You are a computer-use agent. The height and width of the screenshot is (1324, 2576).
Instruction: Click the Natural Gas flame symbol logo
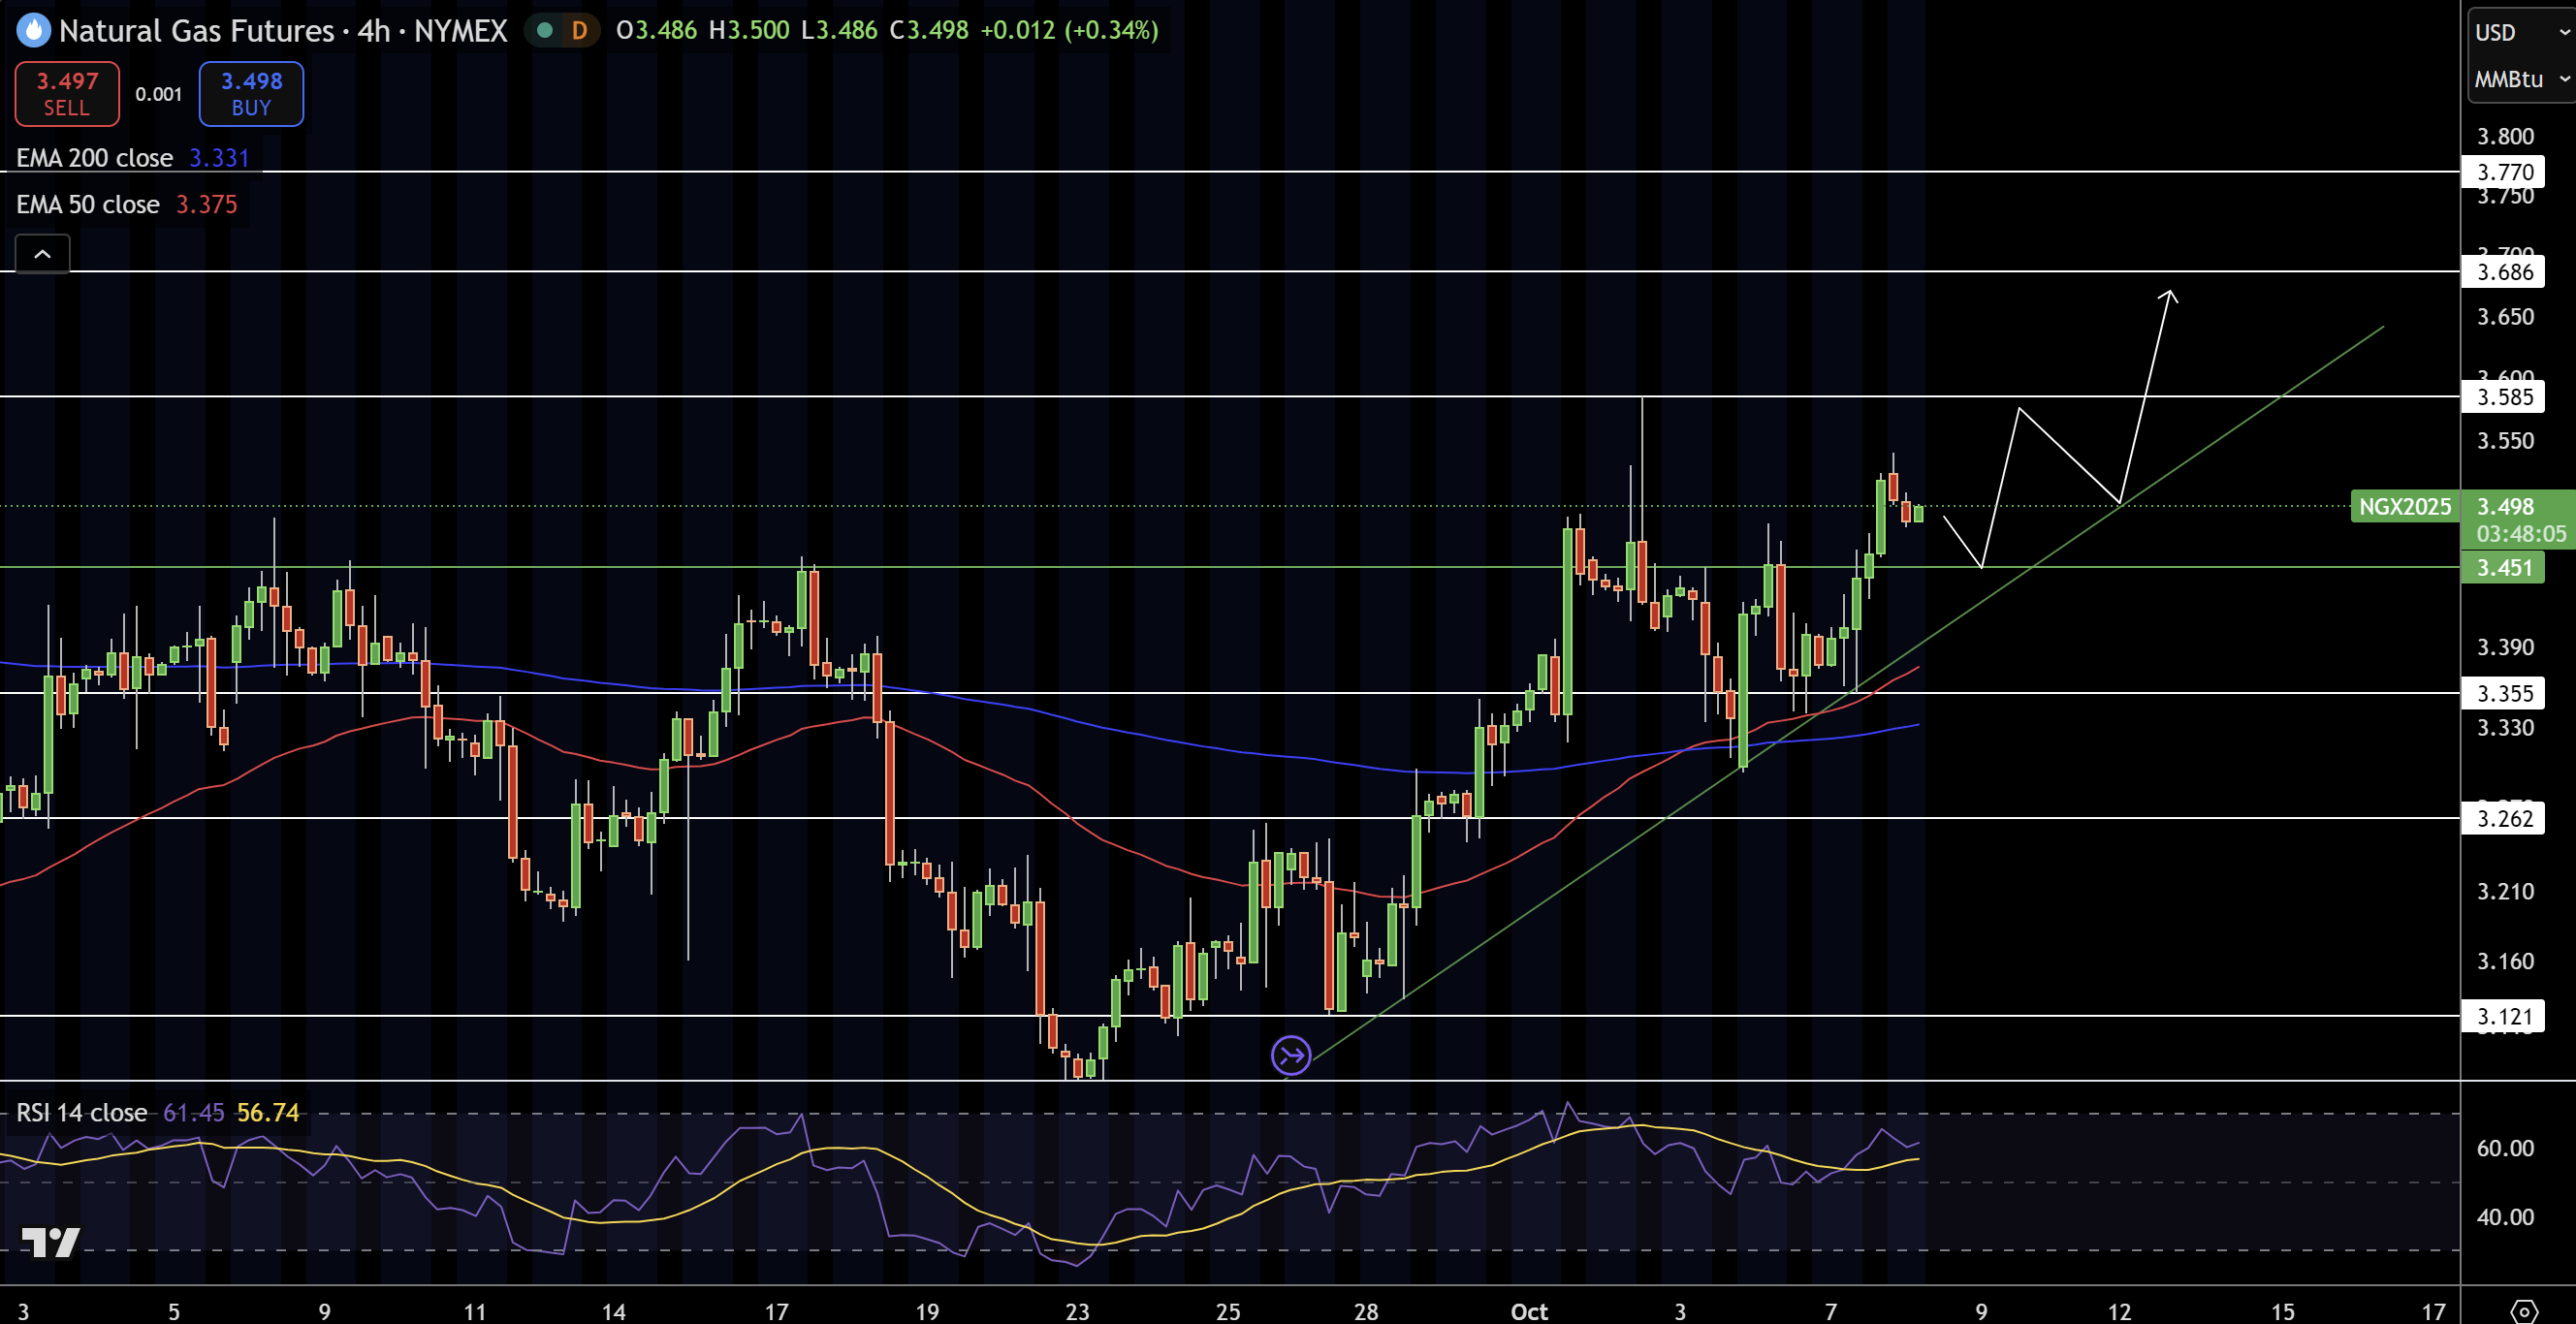(33, 31)
